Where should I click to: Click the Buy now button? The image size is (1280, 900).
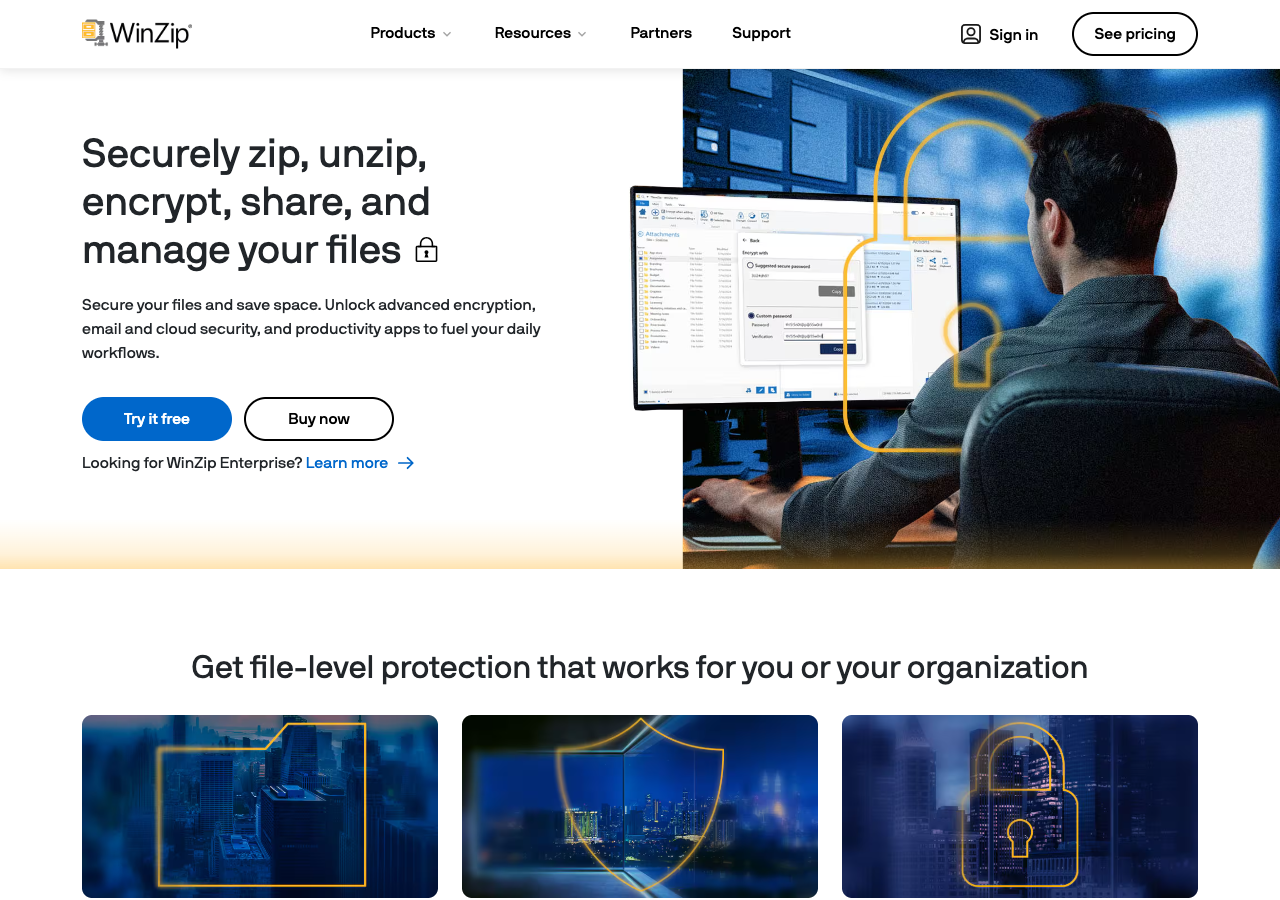tap(318, 418)
